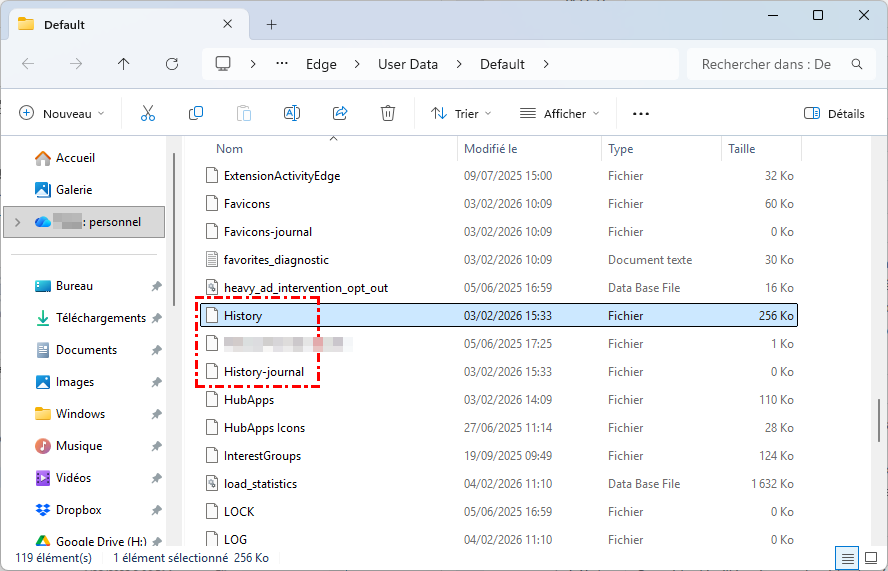Click the Share icon in toolbar
The height and width of the screenshot is (571, 888).
340,113
